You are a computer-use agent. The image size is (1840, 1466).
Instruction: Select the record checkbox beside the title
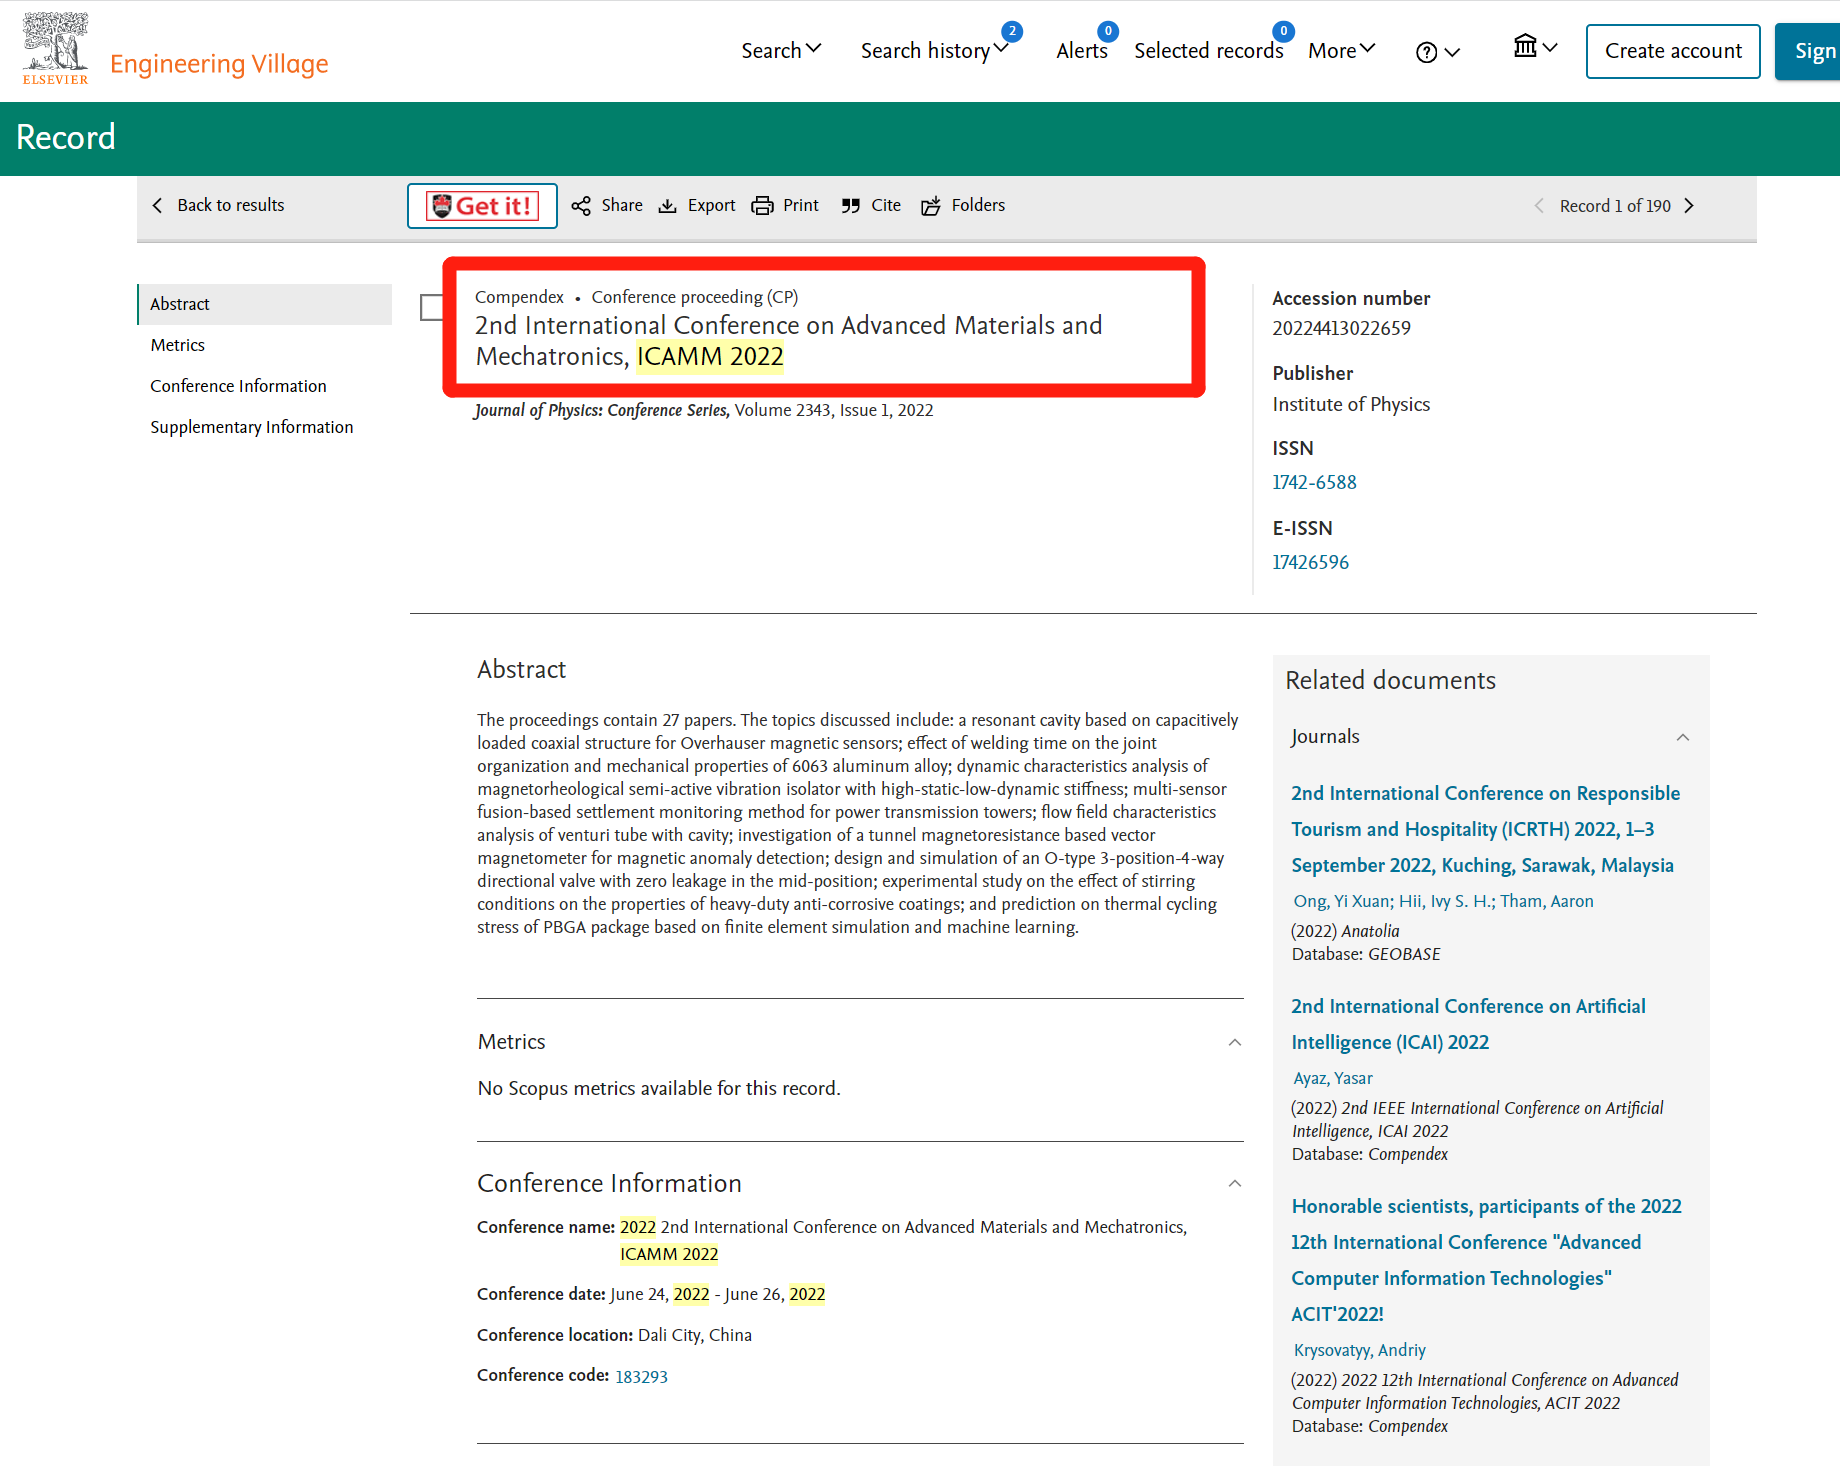tap(432, 307)
